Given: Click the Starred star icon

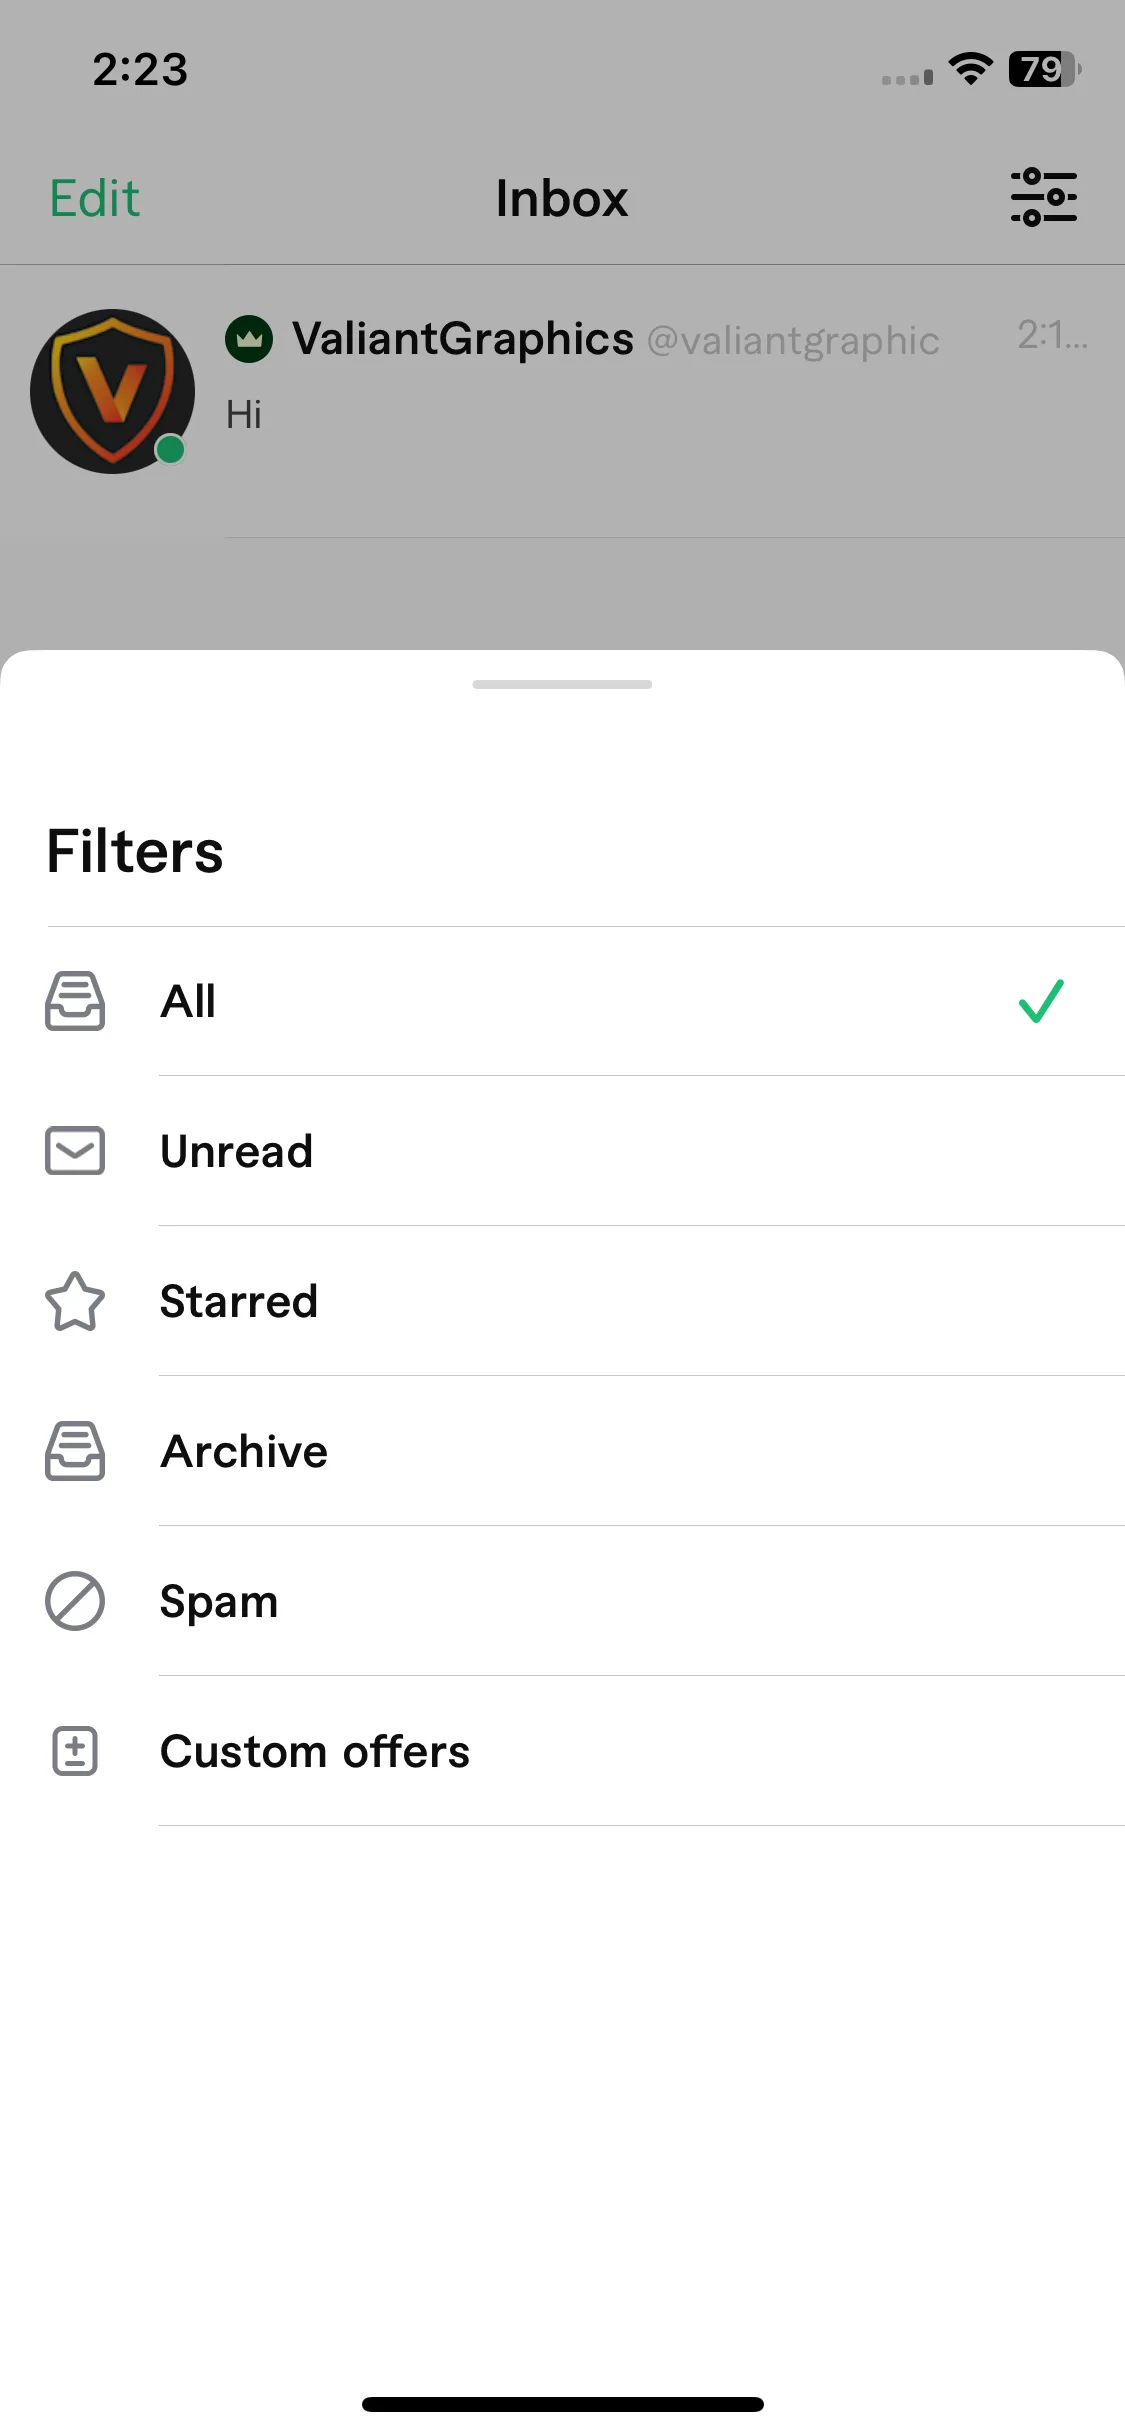Looking at the screenshot, I should pyautogui.click(x=75, y=1301).
